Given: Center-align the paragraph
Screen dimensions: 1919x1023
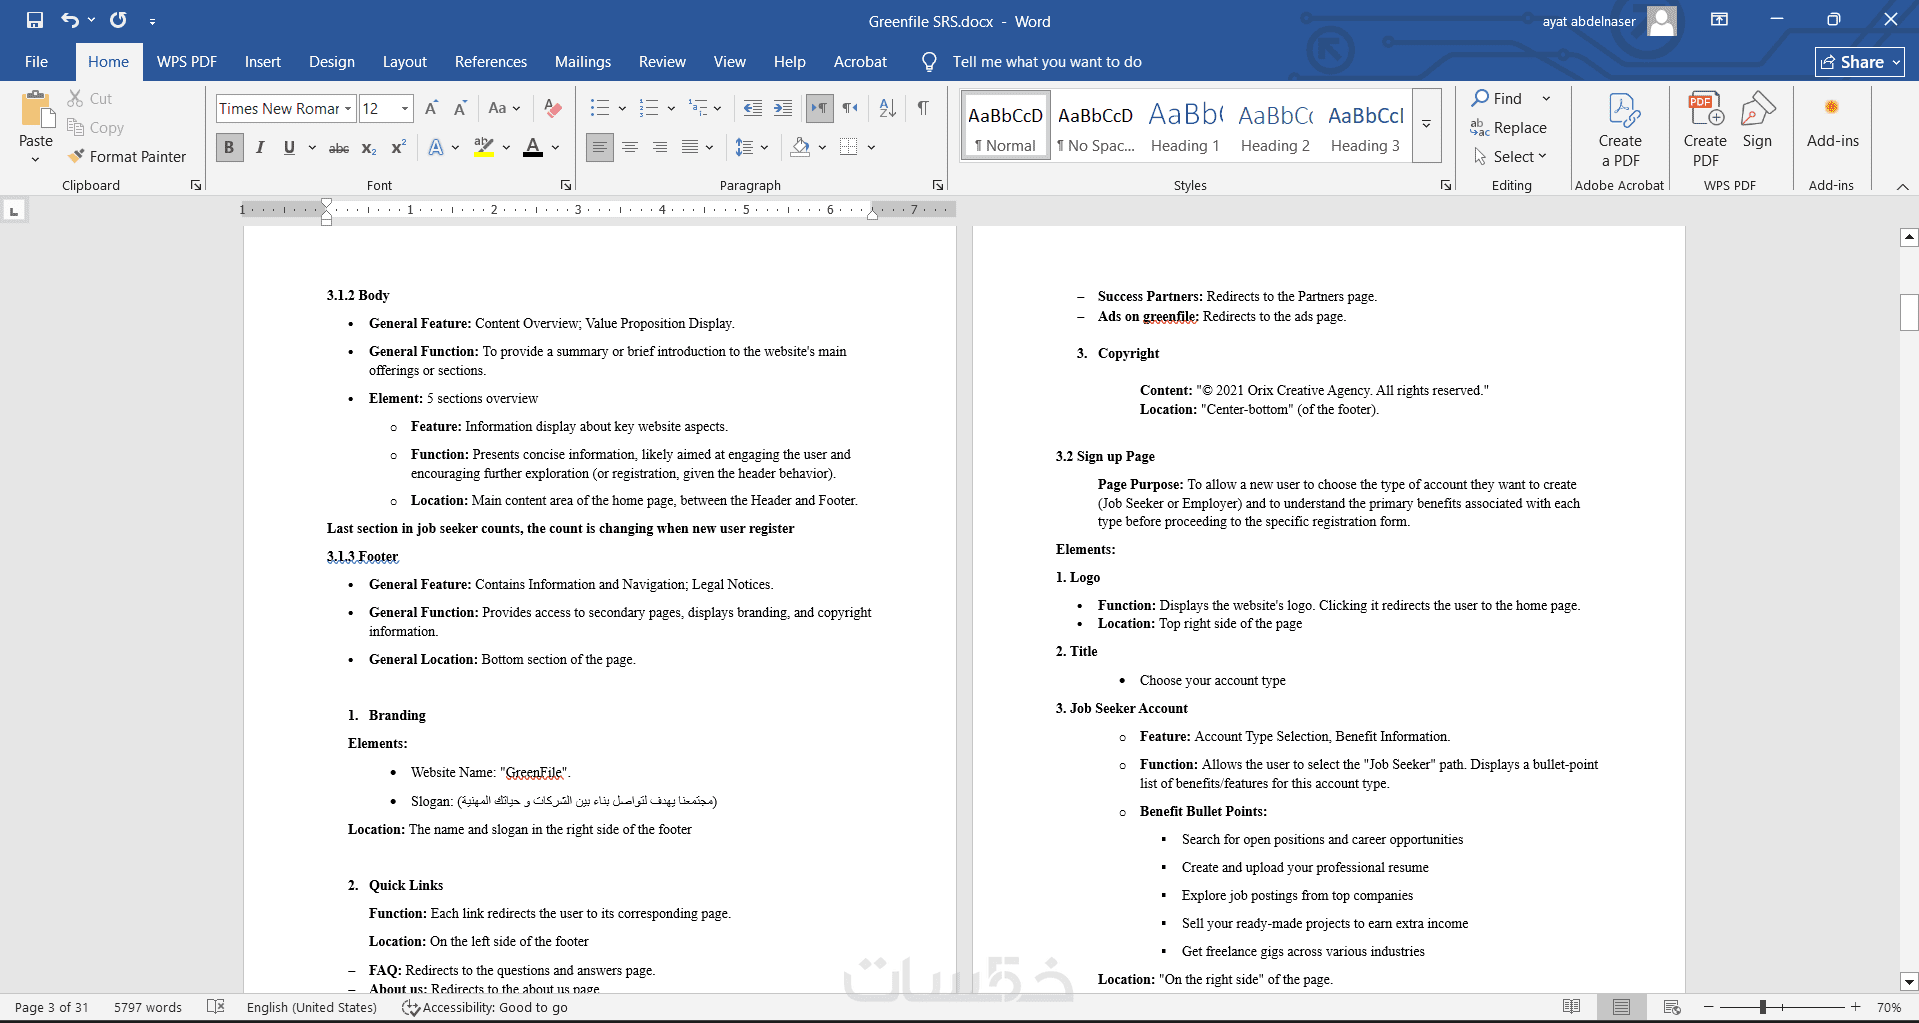Looking at the screenshot, I should point(630,147).
